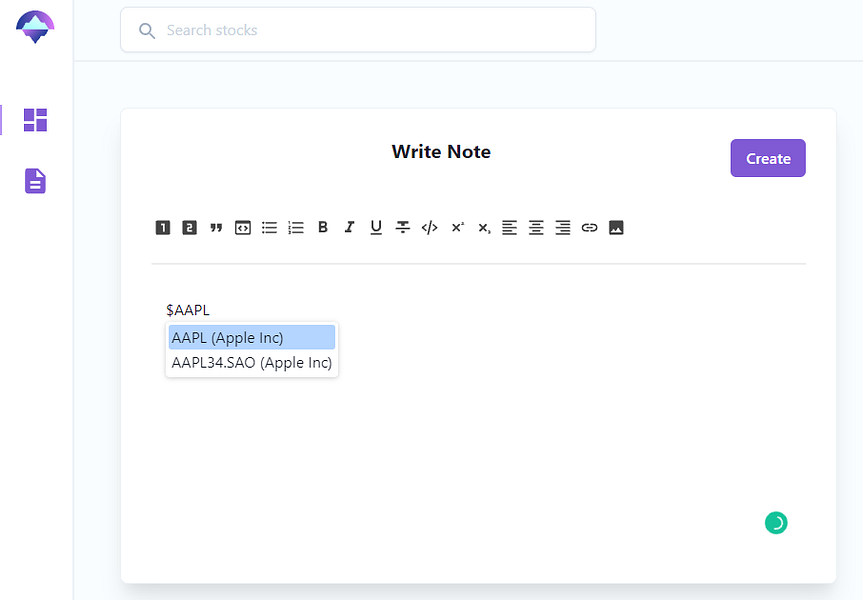Image resolution: width=863 pixels, height=600 pixels.
Task: Insert a code block
Action: click(243, 227)
